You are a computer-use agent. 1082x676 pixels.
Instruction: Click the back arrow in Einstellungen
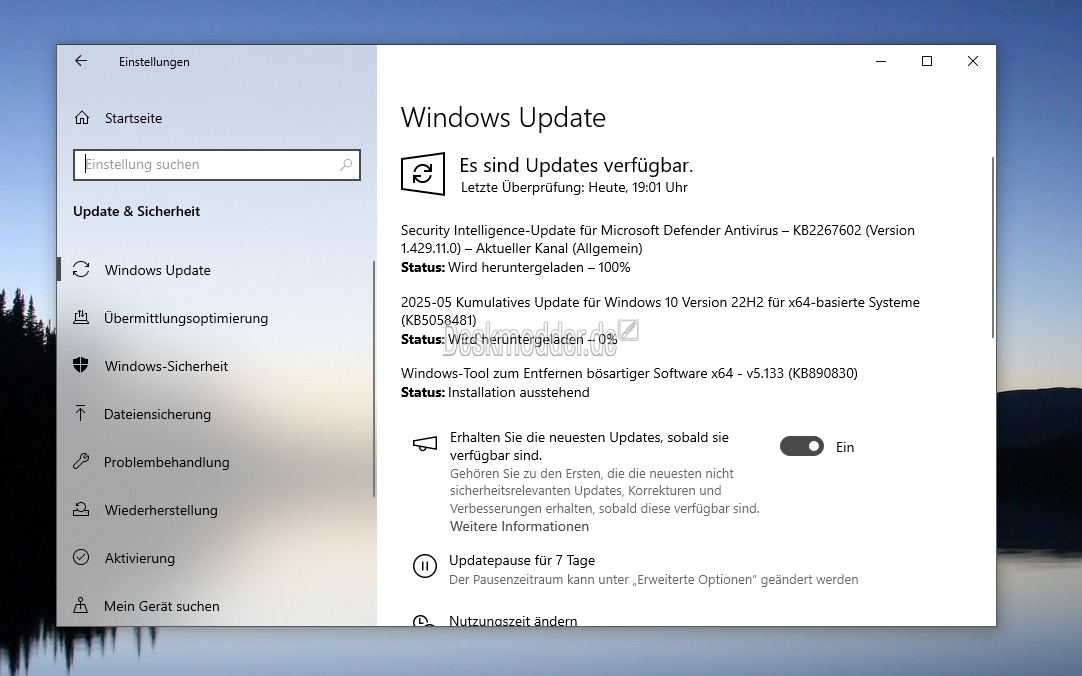pos(81,61)
